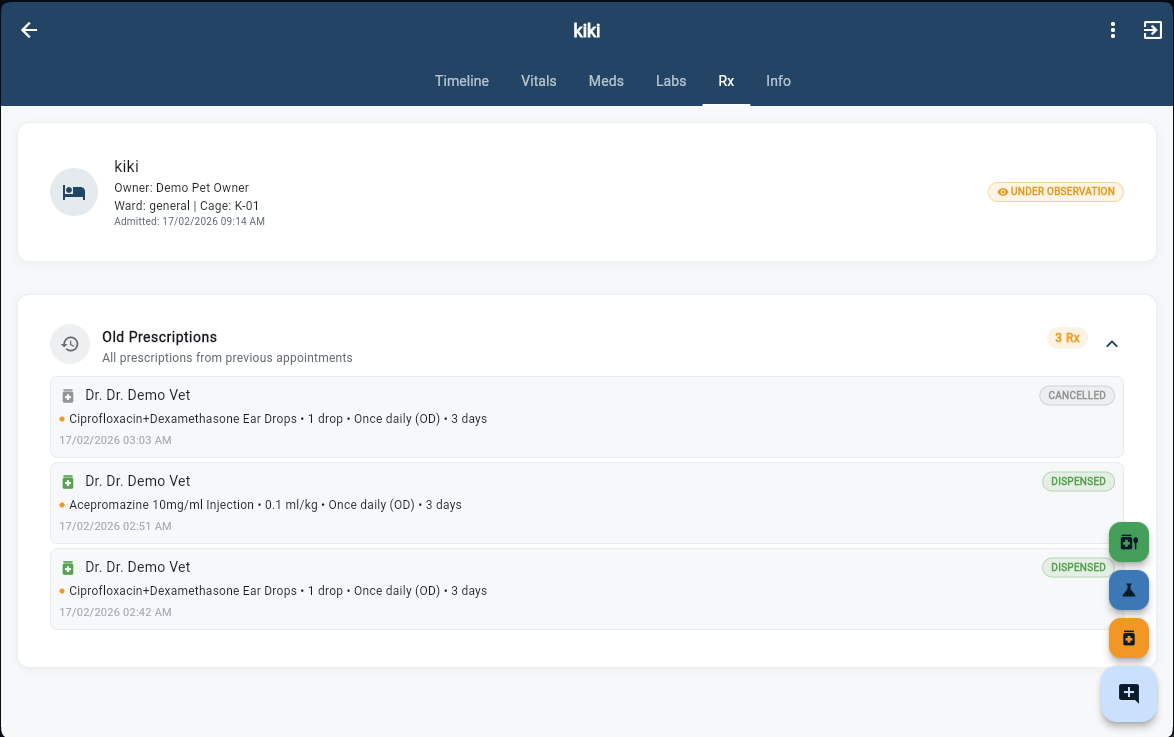1174x737 pixels.
Task: Add a note via the speech-bubble plus button
Action: tap(1128, 693)
